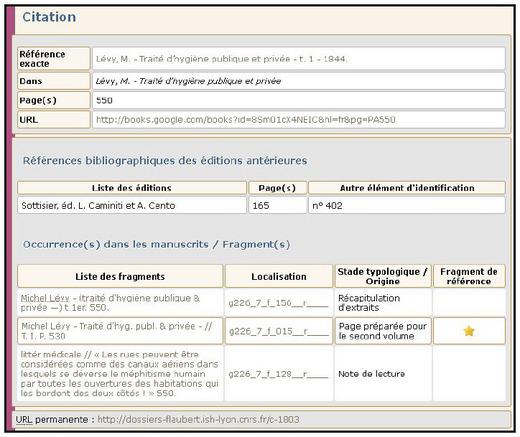Screen dimensions: 520x437
Task: Click 'Liste des éditions' column header
Action: tap(132, 188)
